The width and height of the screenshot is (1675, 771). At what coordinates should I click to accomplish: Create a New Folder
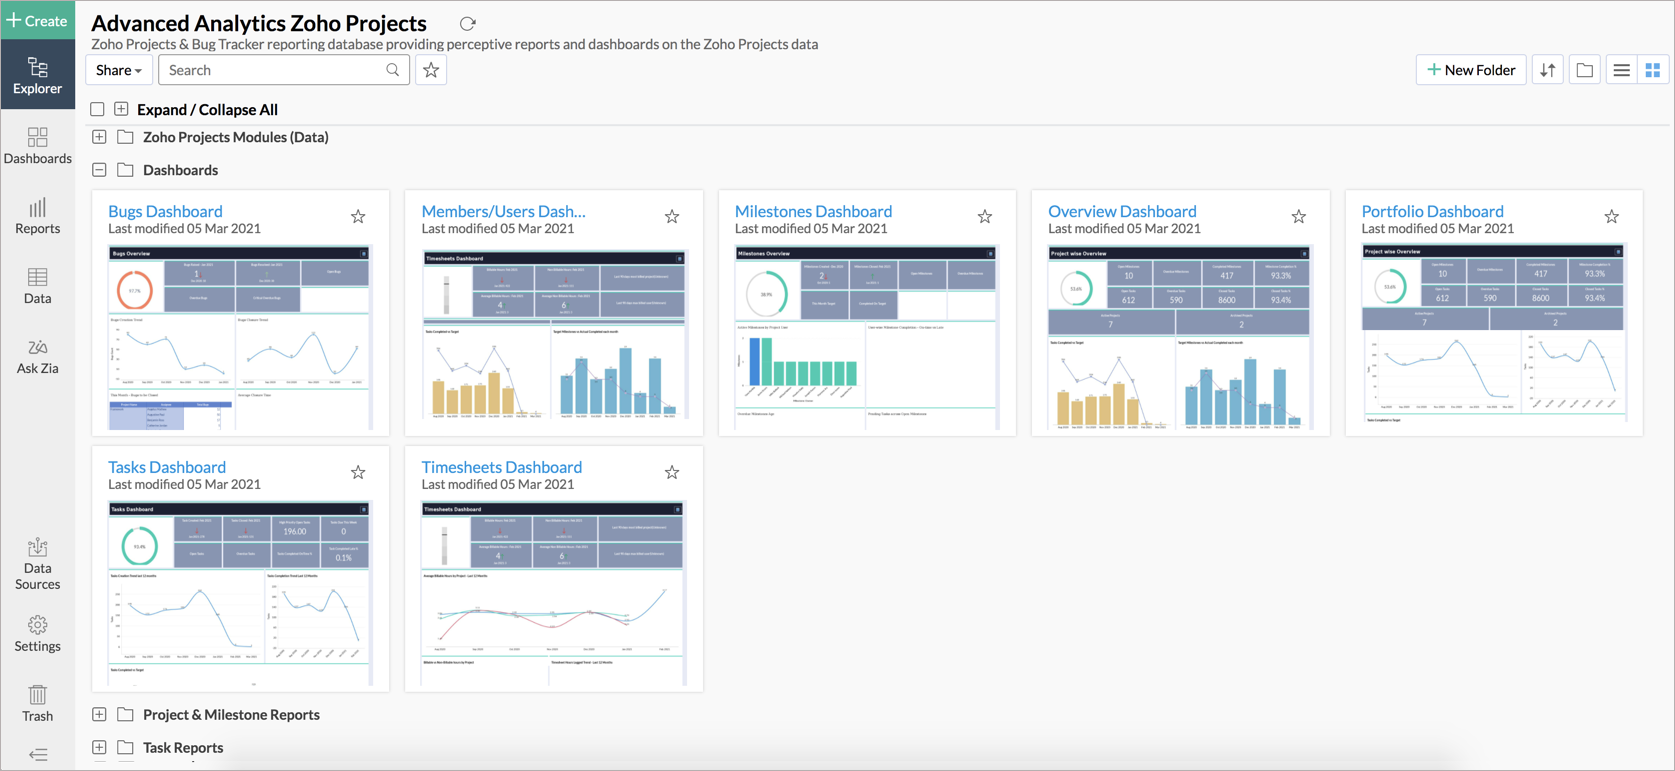[x=1470, y=70]
